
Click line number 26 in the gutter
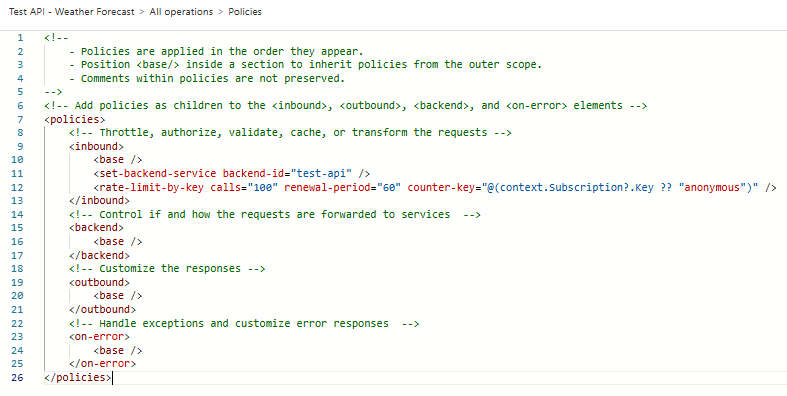click(x=17, y=377)
